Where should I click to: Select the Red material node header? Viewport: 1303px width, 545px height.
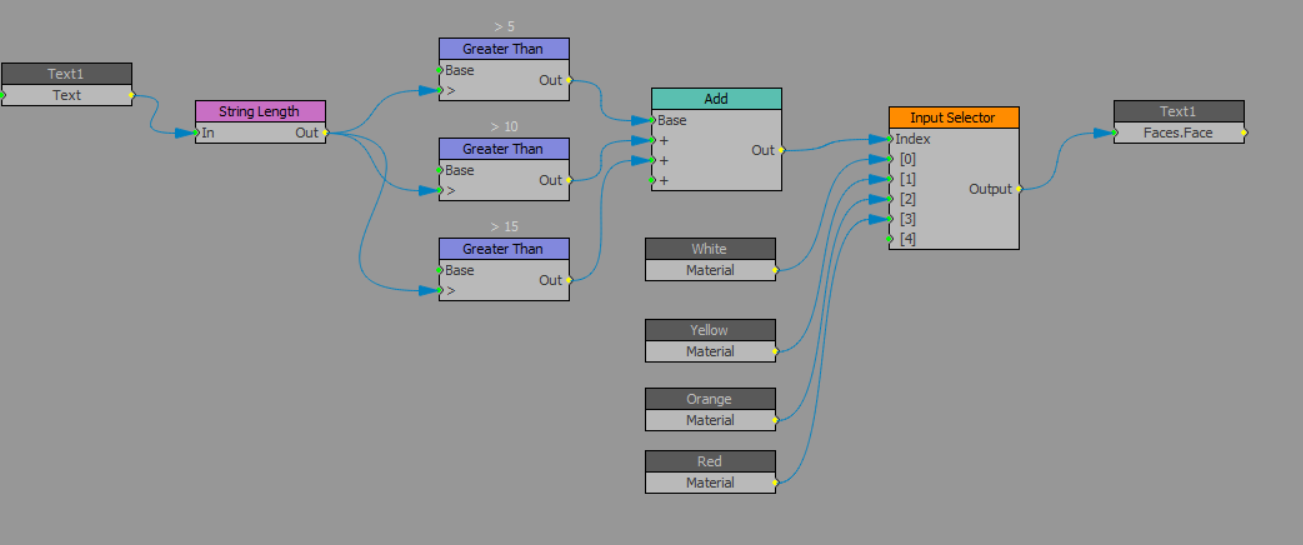(710, 461)
